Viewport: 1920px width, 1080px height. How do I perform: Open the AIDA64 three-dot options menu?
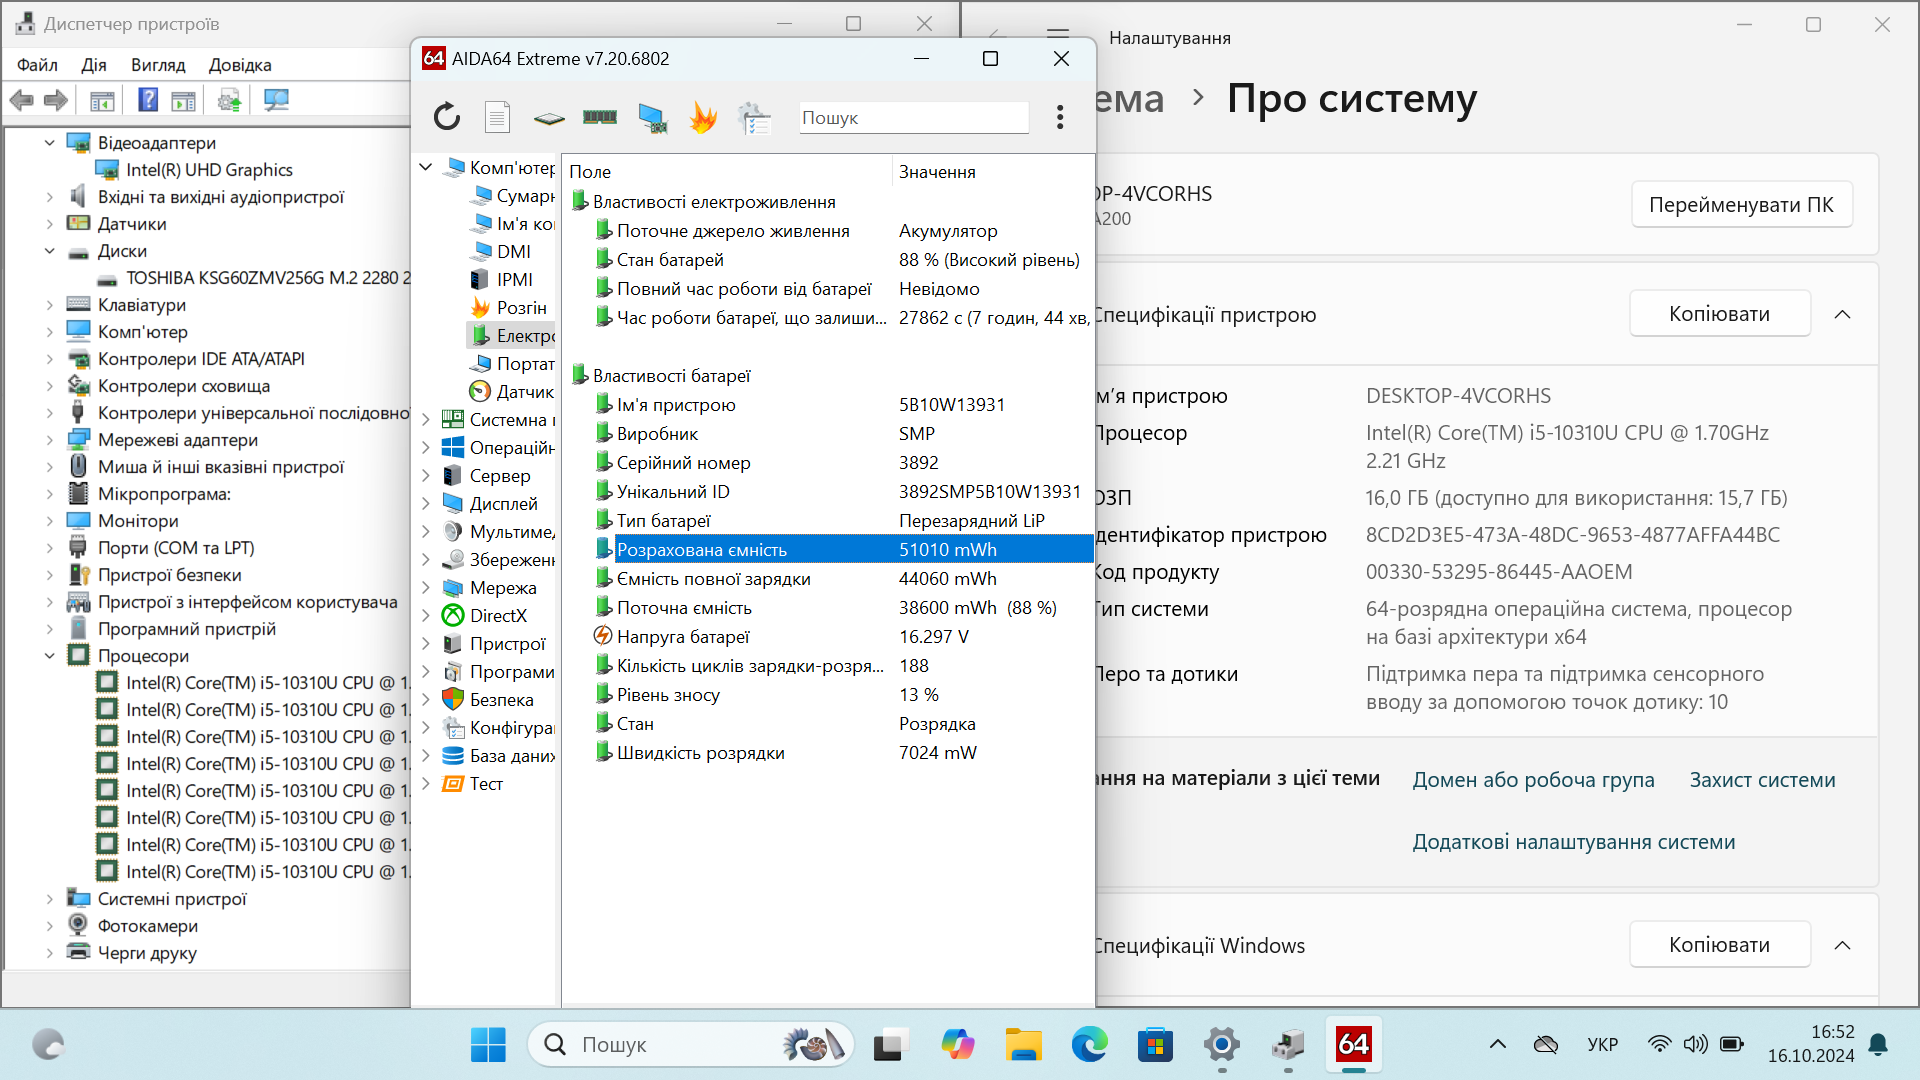coord(1060,118)
